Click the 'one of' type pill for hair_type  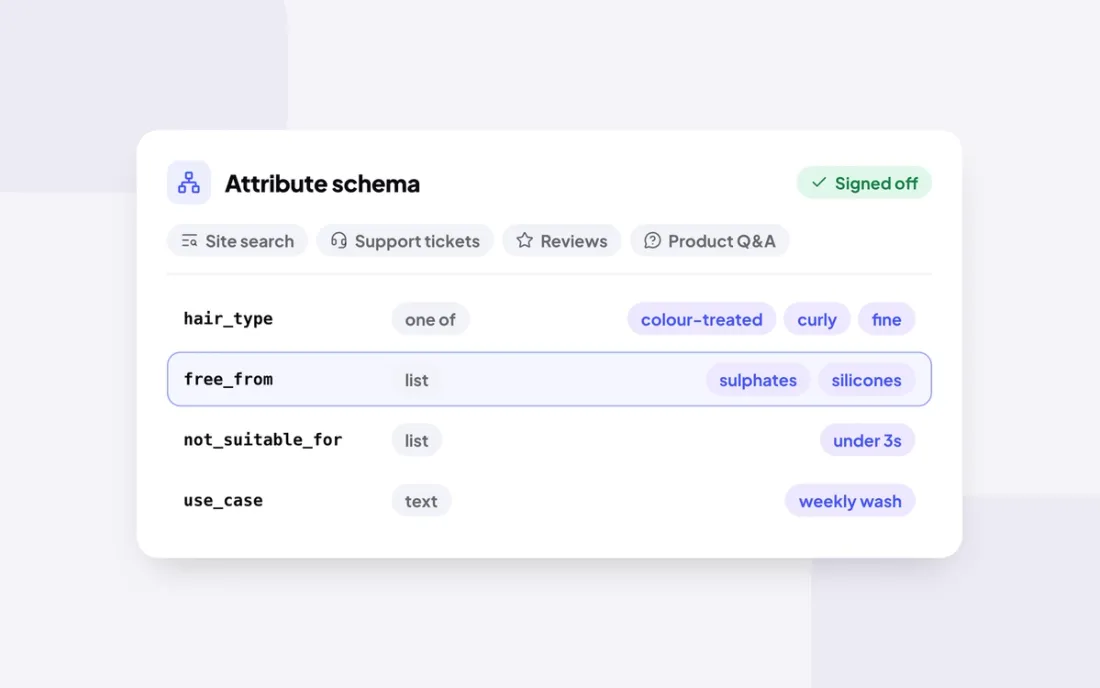[x=430, y=319]
